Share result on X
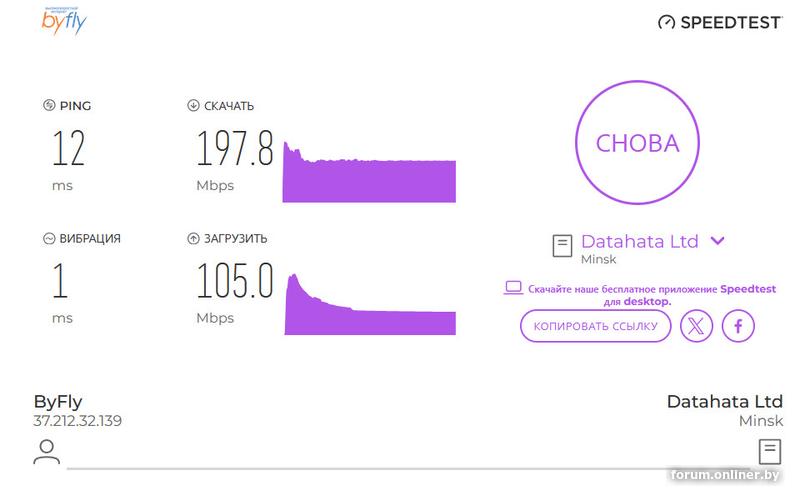The height and width of the screenshot is (496, 800). 696,326
